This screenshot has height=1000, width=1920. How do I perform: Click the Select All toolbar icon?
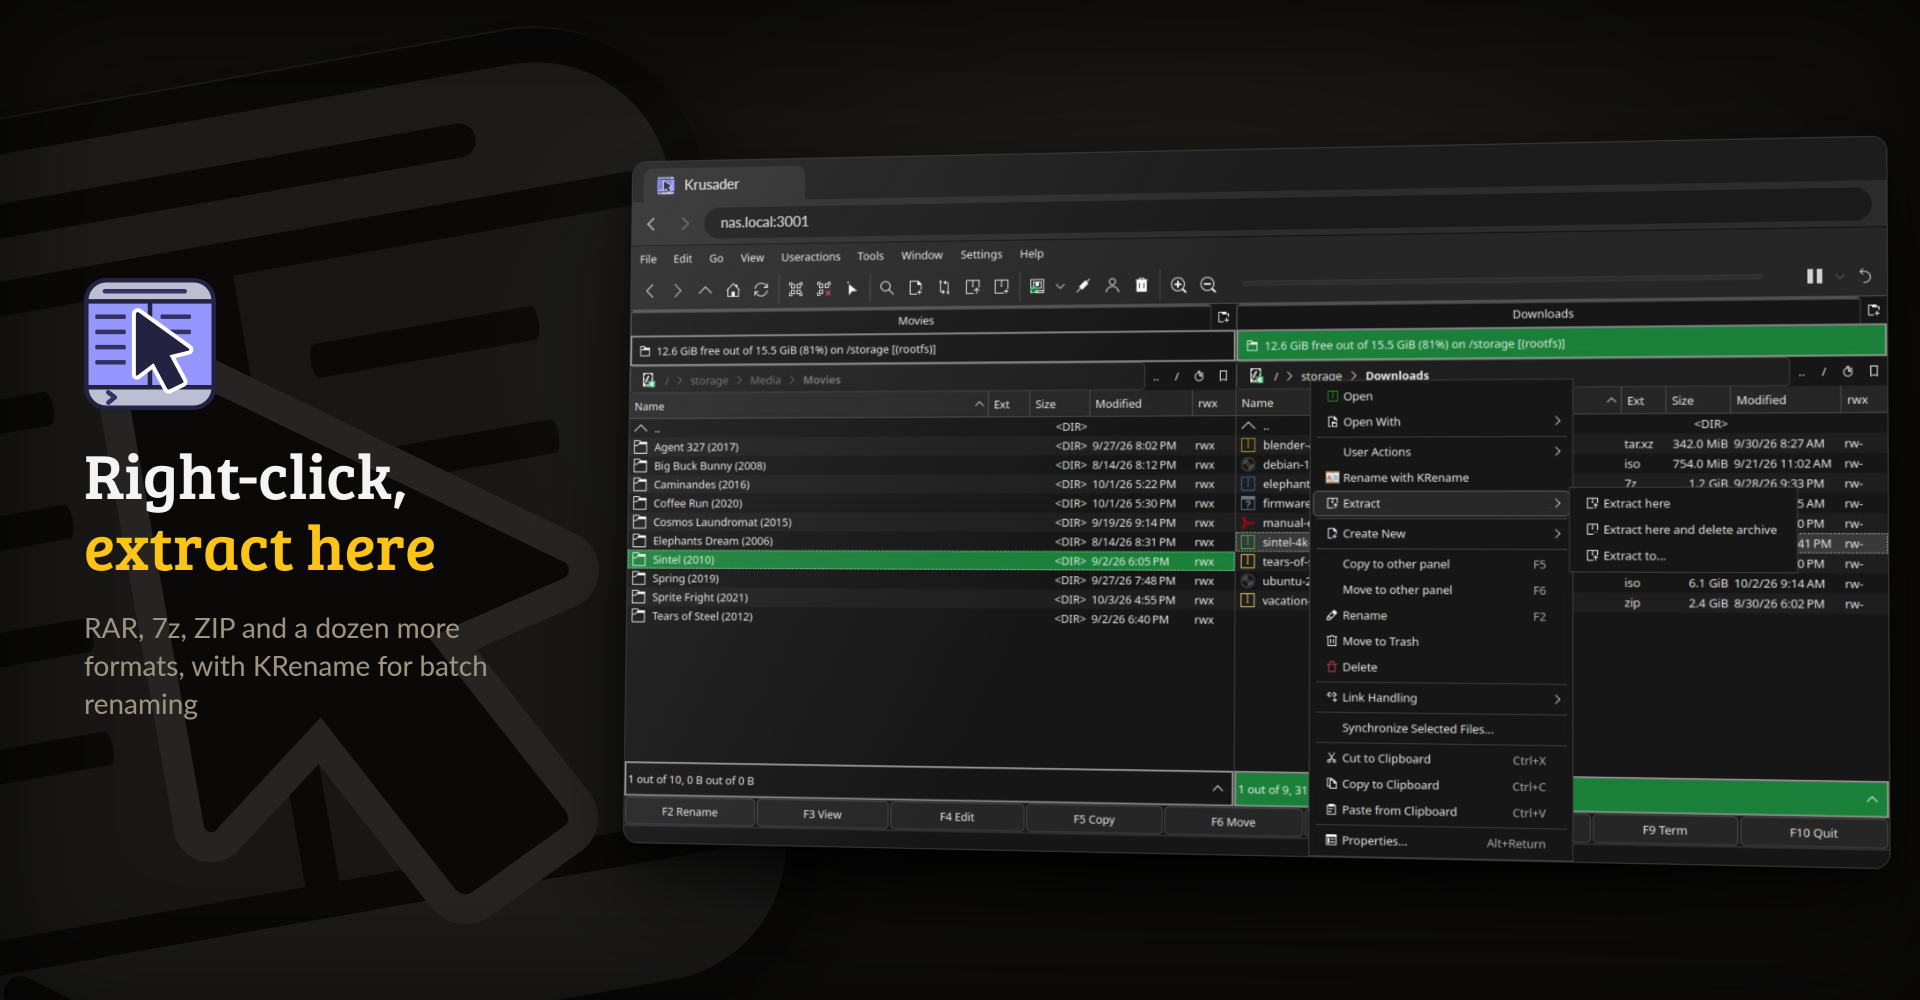point(796,289)
